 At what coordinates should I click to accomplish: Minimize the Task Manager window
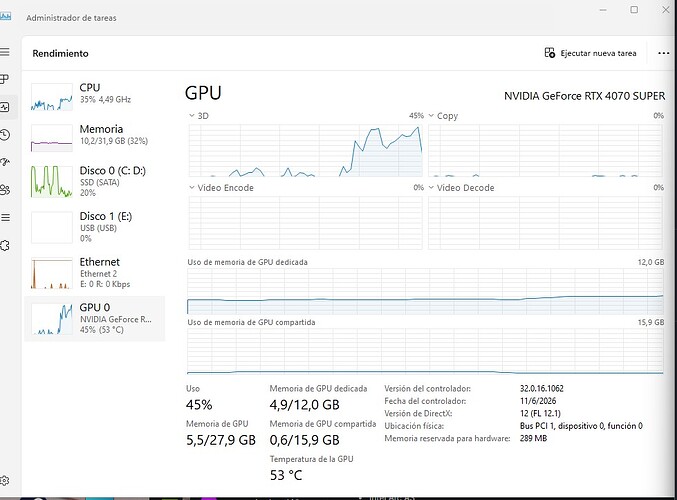(x=603, y=10)
